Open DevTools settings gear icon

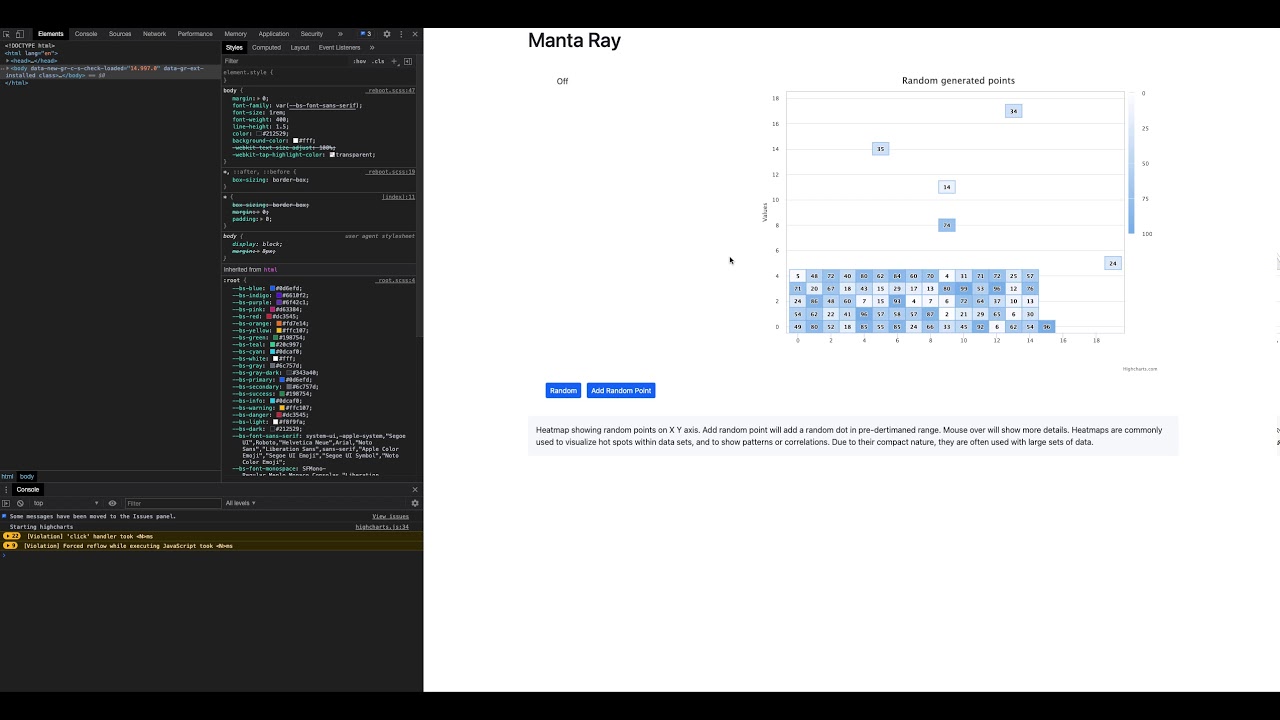pos(387,34)
